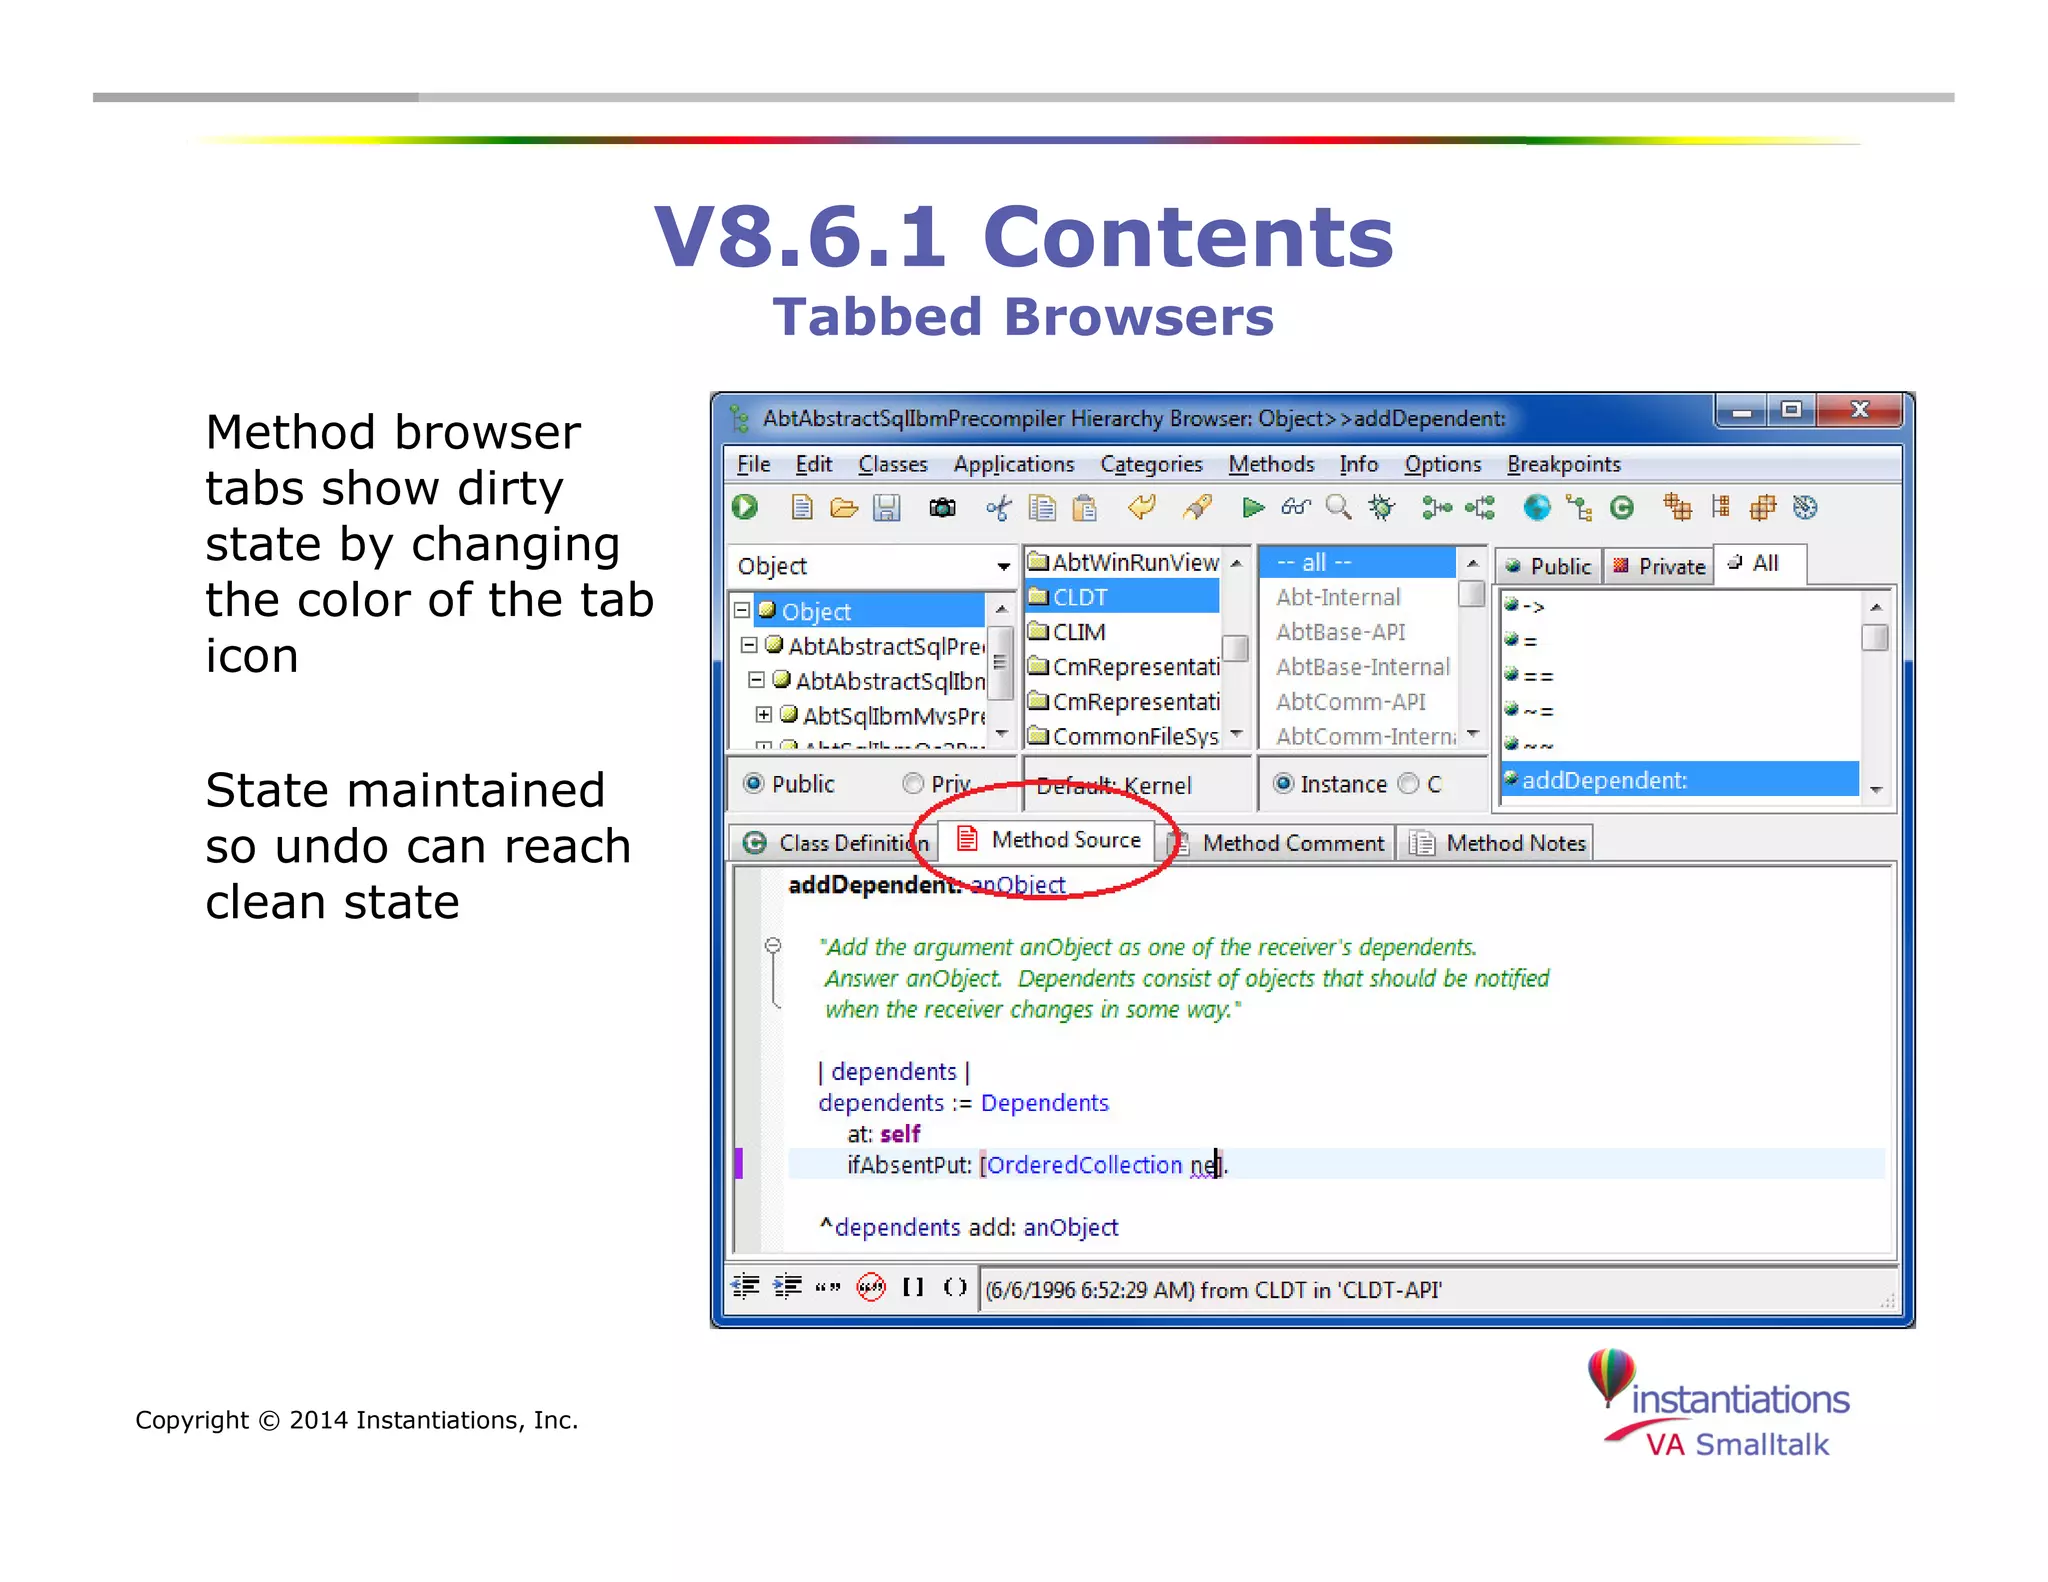The height and width of the screenshot is (1582, 2048).
Task: Collapse the comment fold marker in source editor
Action: tap(773, 945)
